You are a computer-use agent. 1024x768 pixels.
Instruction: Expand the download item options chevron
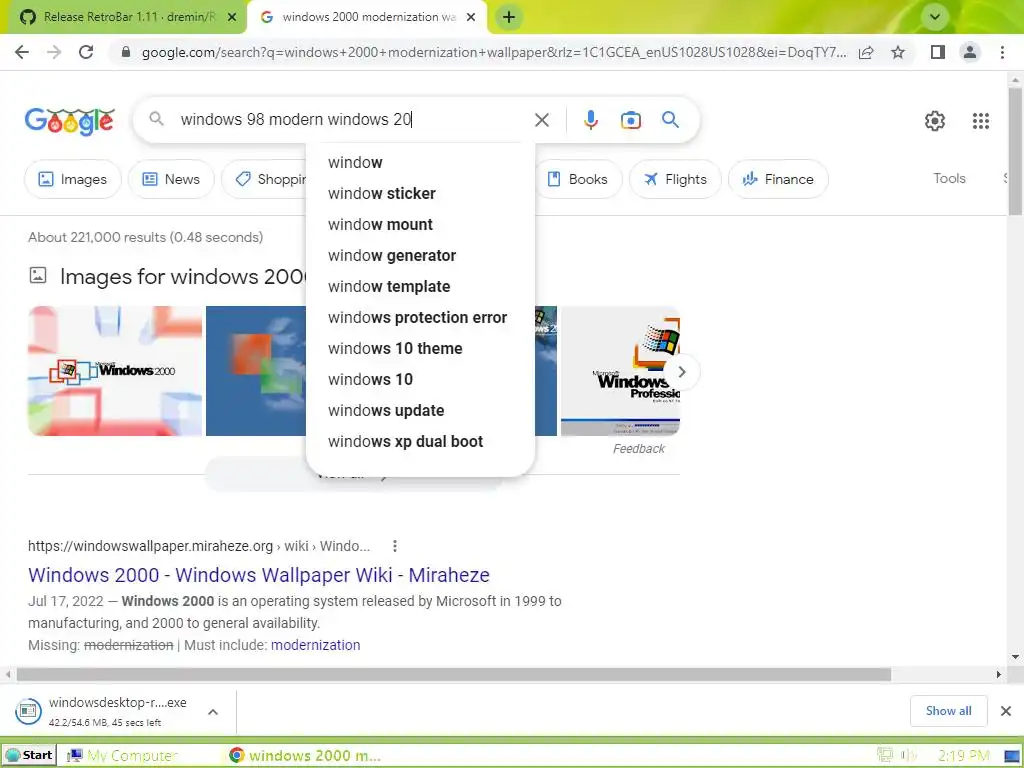click(213, 712)
